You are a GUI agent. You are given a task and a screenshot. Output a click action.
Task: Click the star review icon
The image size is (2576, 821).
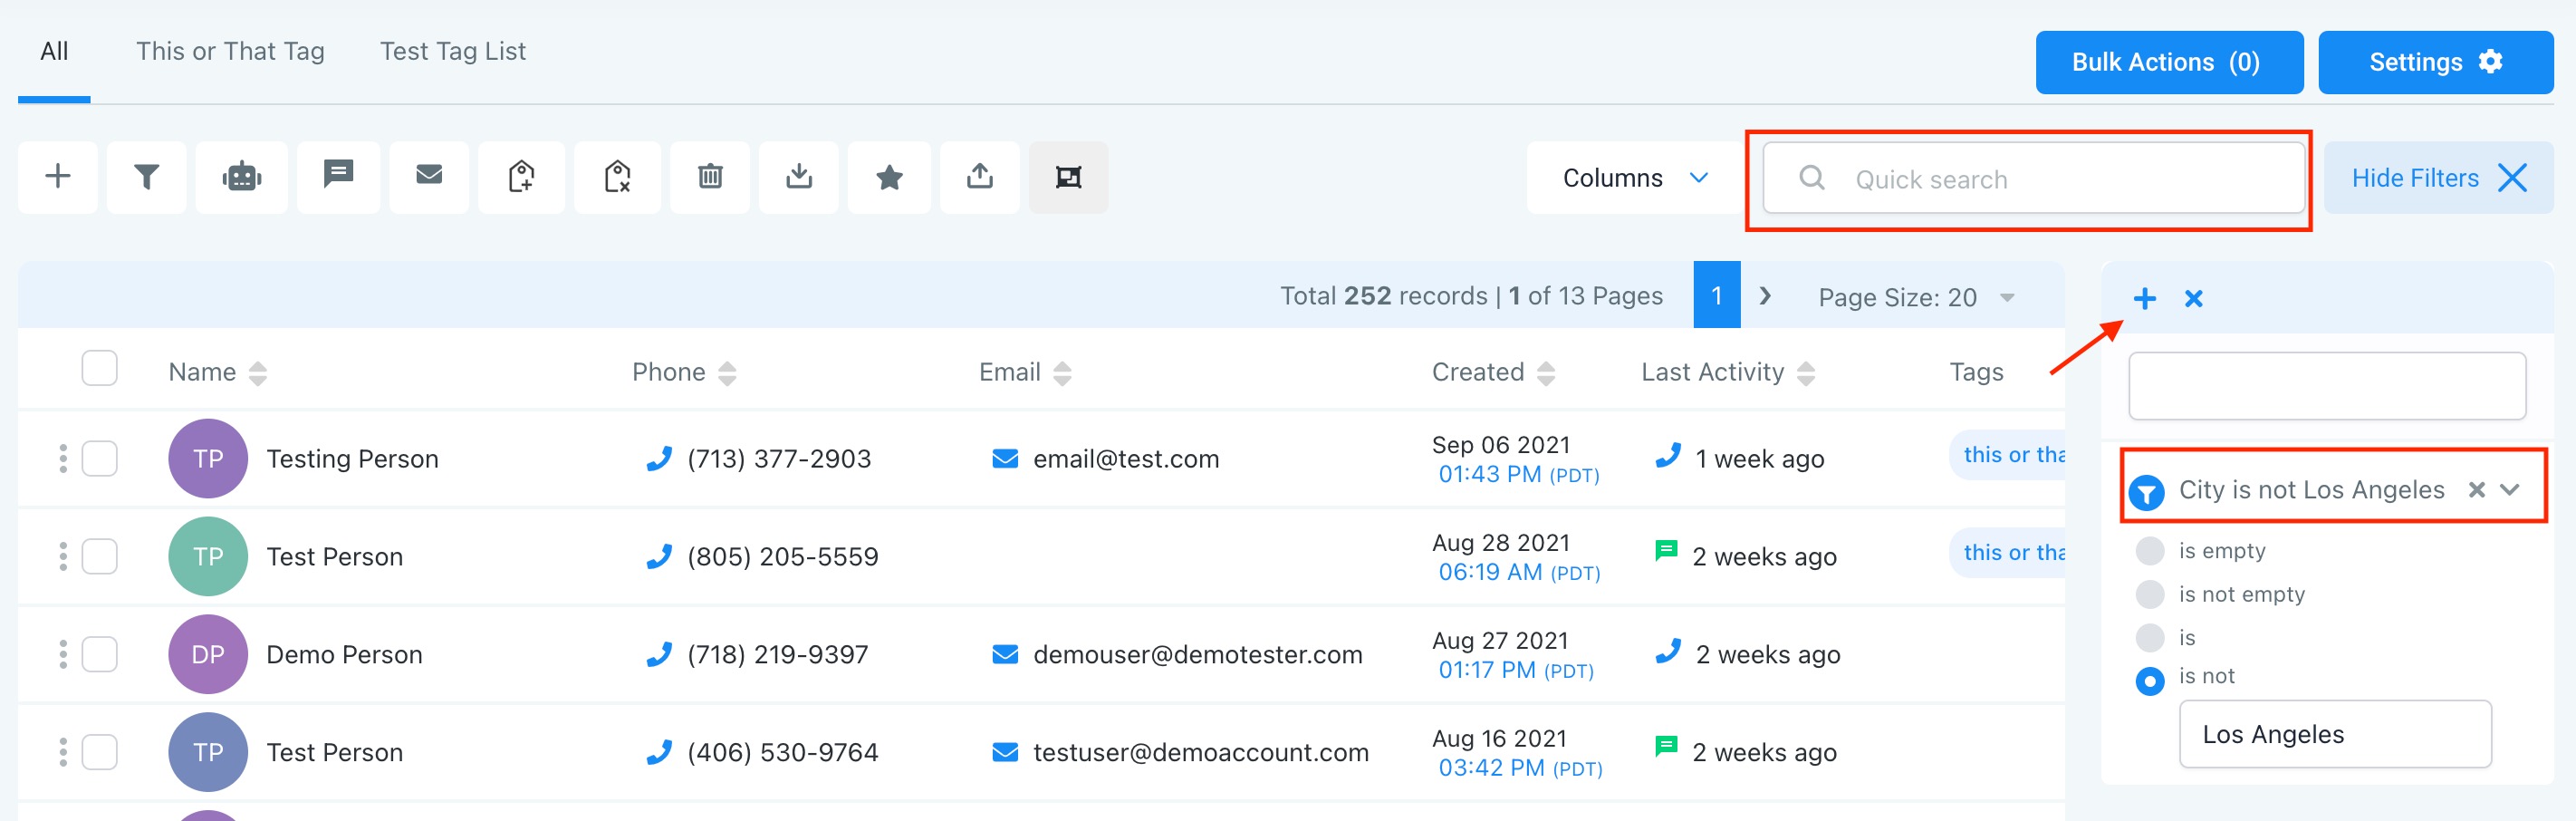889,177
